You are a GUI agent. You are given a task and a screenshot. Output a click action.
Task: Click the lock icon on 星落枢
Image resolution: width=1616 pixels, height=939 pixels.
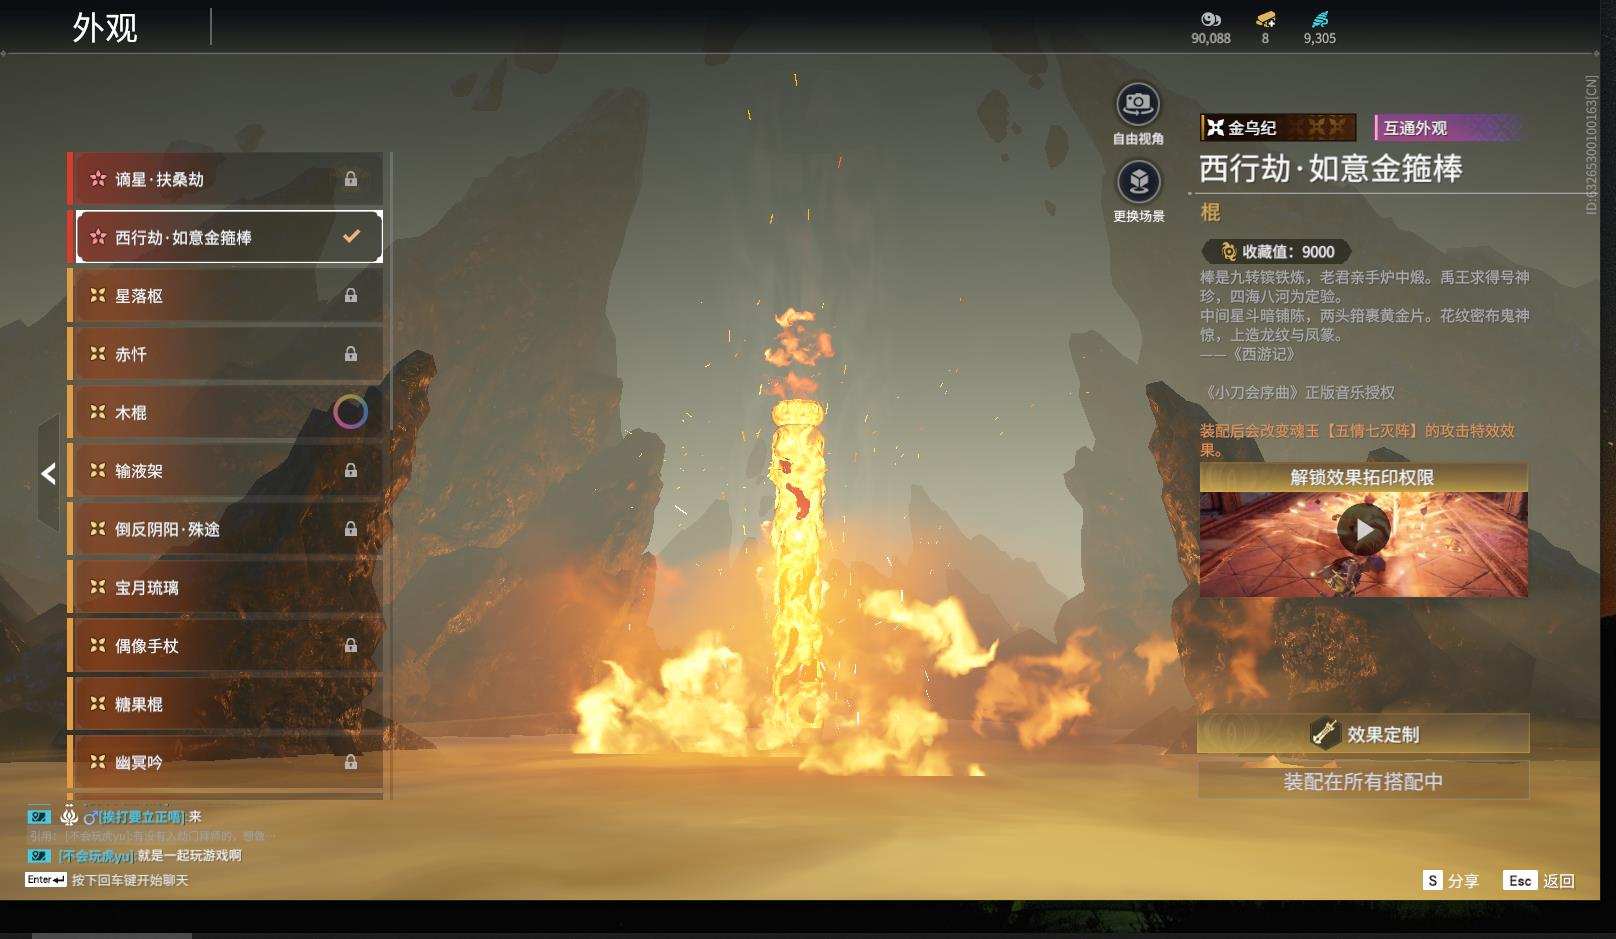pyautogui.click(x=351, y=295)
